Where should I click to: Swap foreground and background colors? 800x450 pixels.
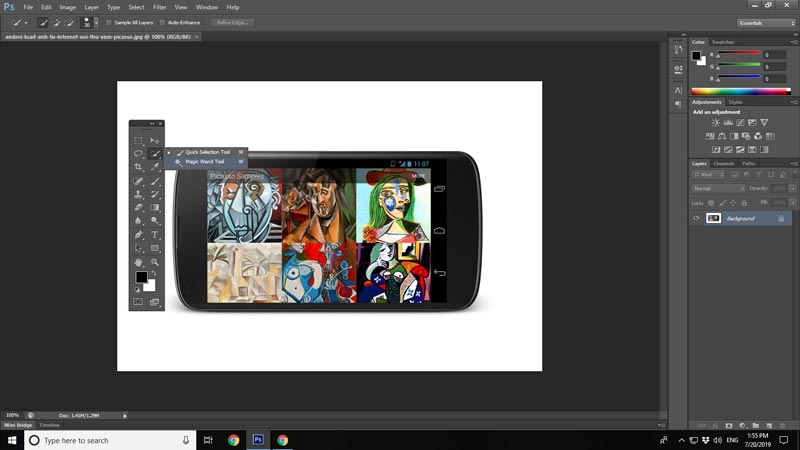pyautogui.click(x=154, y=274)
